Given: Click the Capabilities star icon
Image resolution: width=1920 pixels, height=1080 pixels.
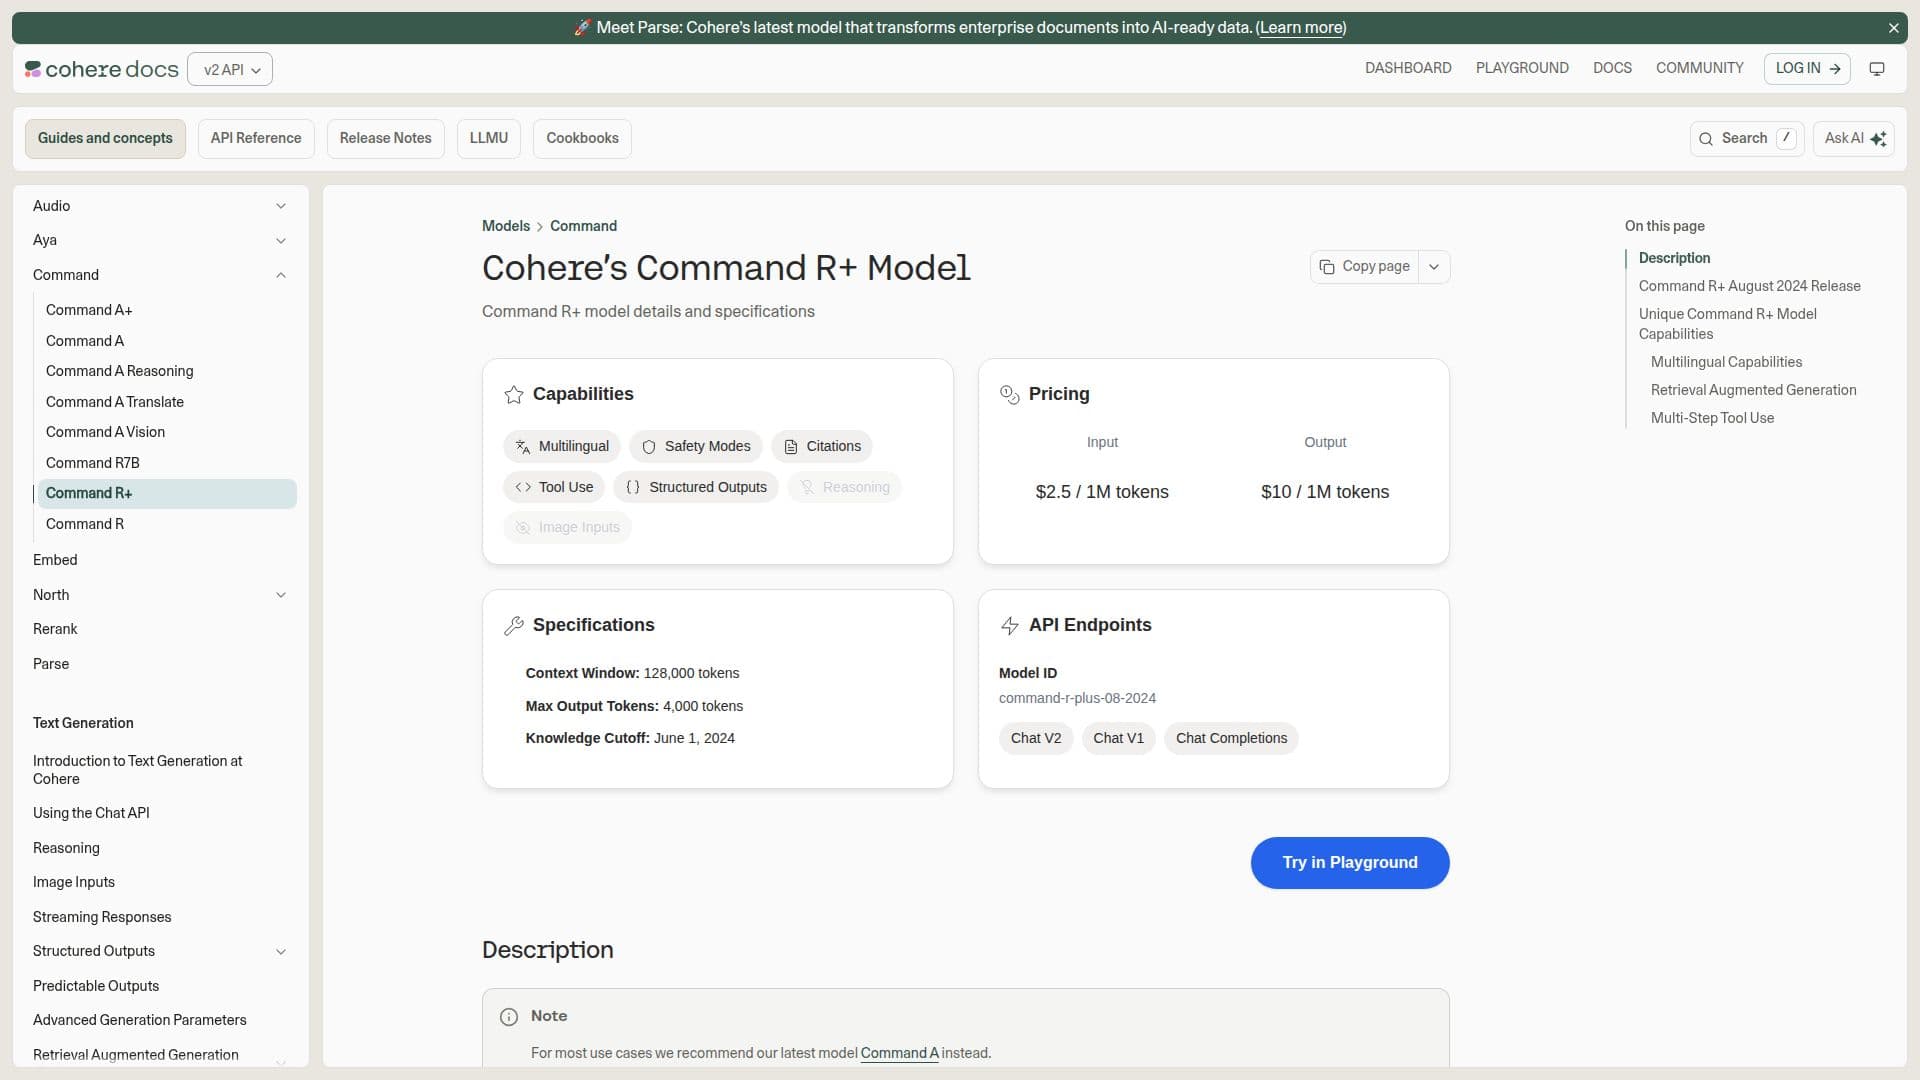Looking at the screenshot, I should click(x=514, y=395).
